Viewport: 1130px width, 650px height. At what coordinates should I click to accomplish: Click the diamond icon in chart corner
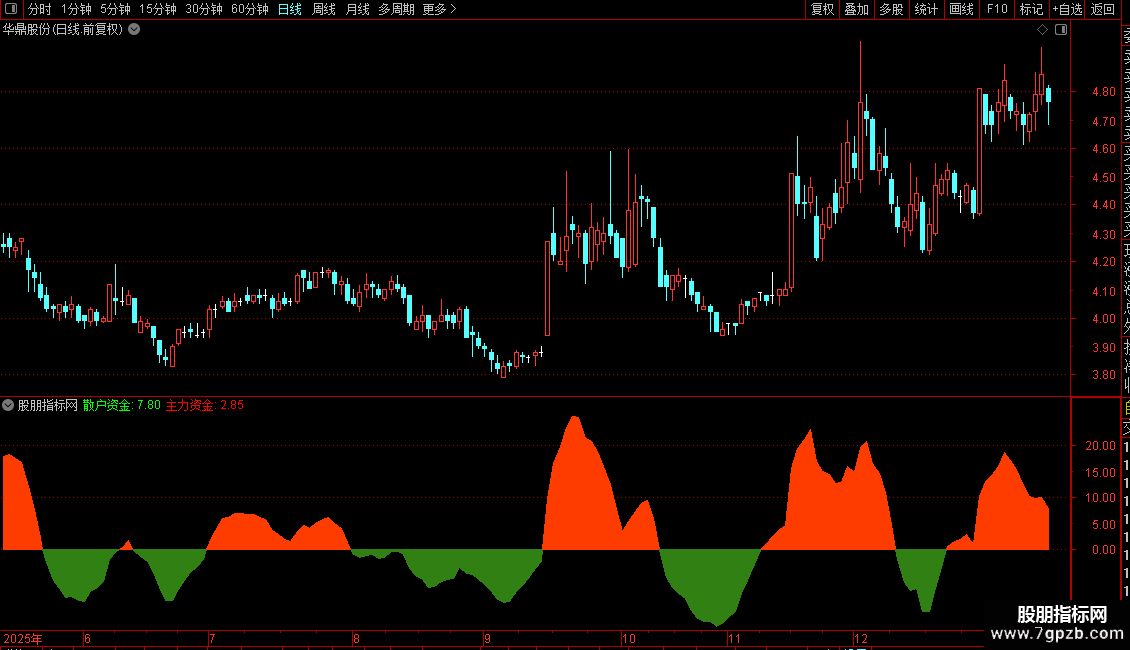(x=1042, y=30)
